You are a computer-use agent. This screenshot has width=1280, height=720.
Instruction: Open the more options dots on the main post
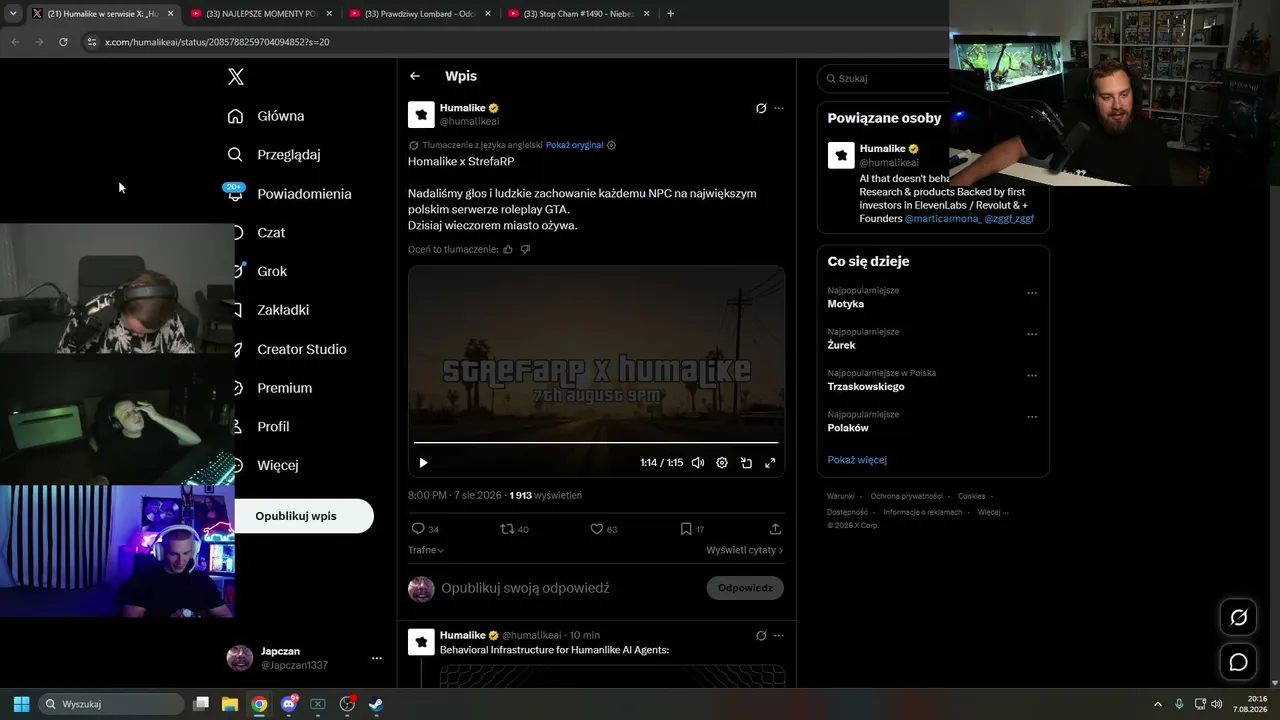779,108
